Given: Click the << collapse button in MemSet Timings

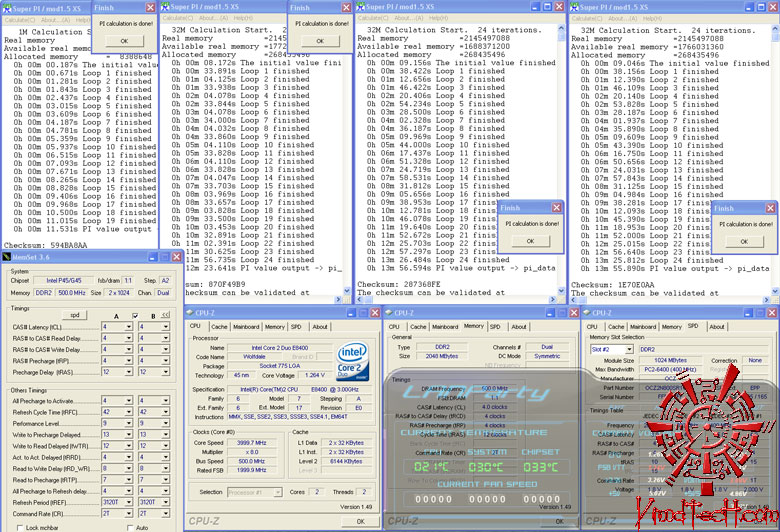Looking at the screenshot, I should 165,315.
